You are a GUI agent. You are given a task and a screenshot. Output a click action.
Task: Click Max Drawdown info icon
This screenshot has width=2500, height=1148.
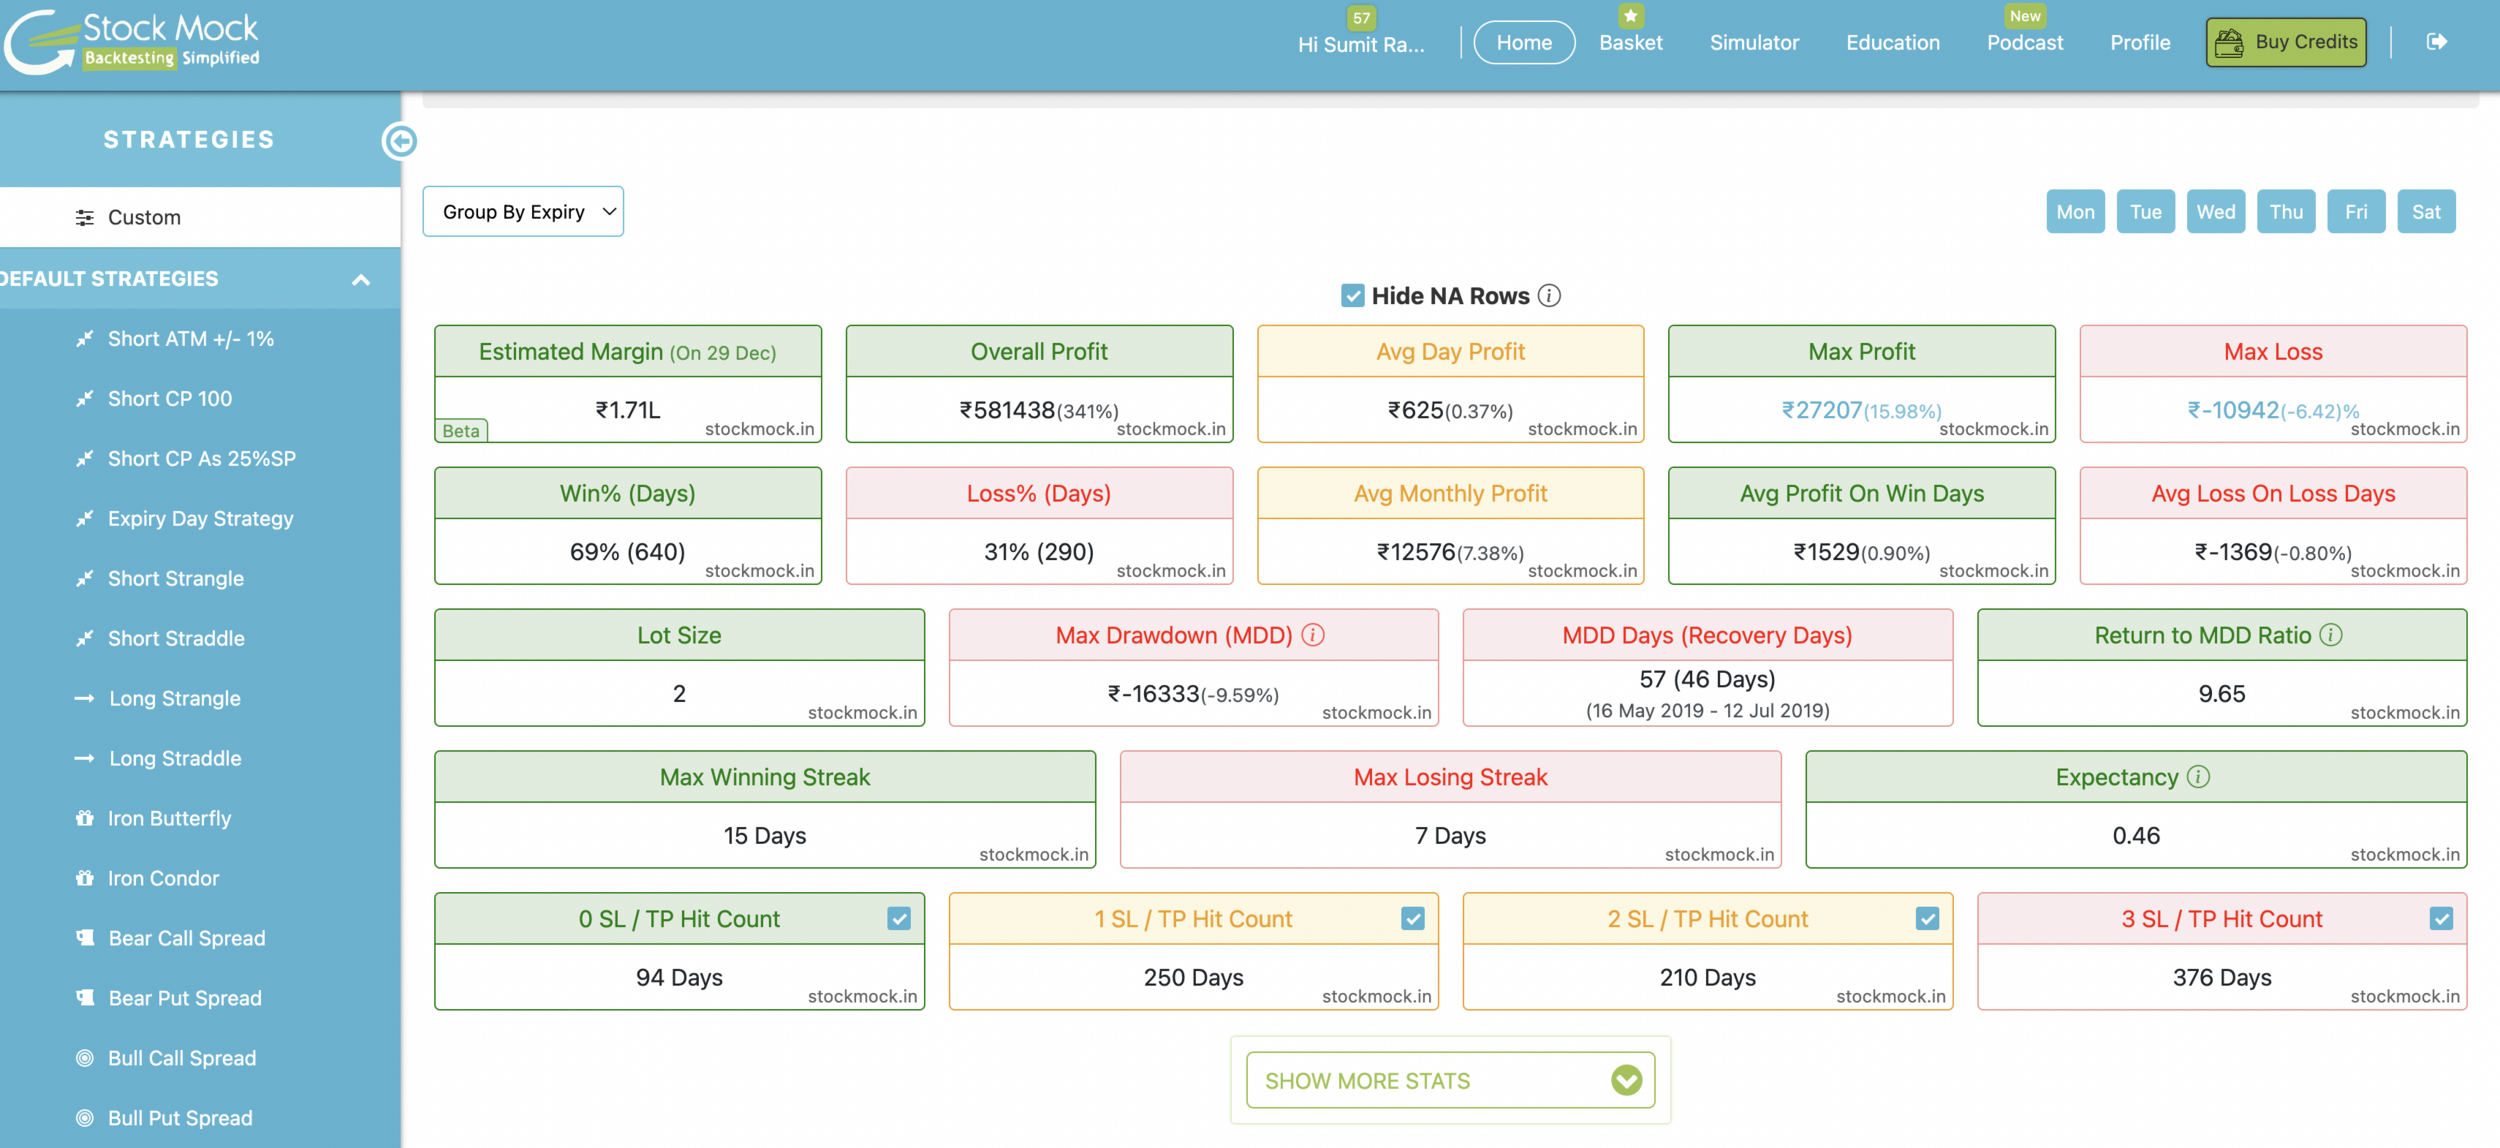click(1313, 635)
